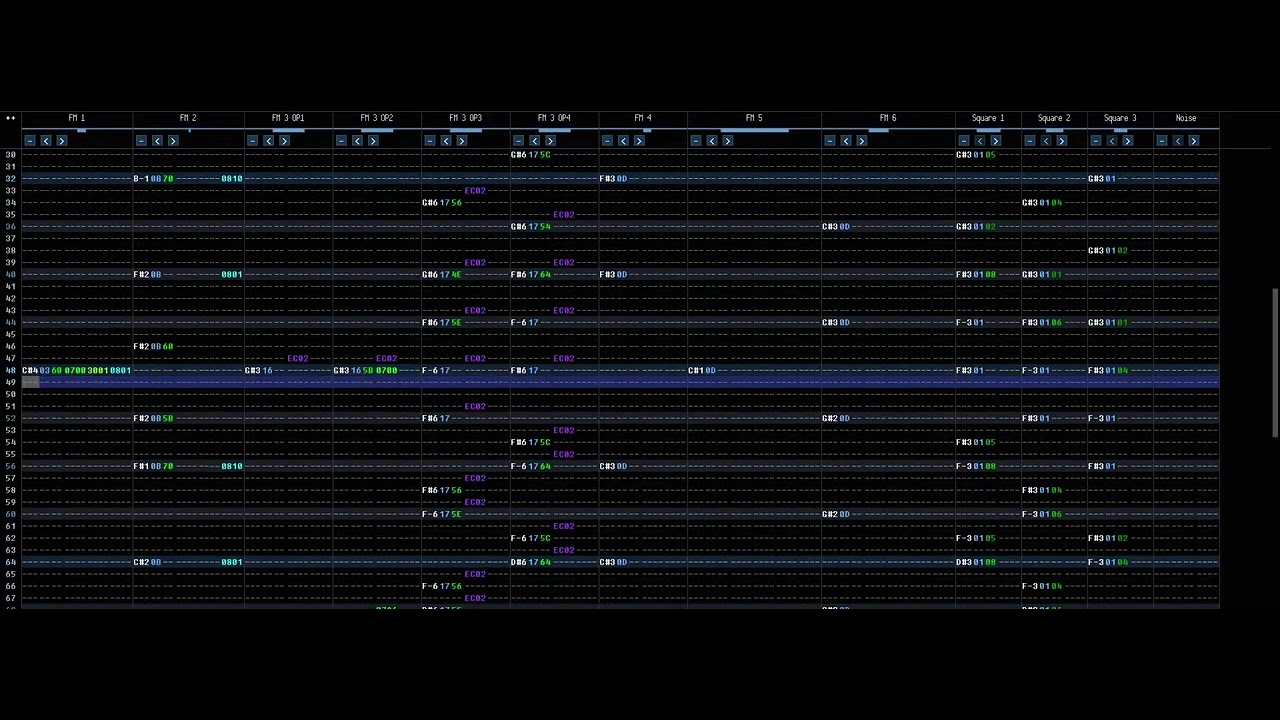1280x720 pixels.
Task: Expand FM 5 columns with right arrow
Action: tap(728, 141)
